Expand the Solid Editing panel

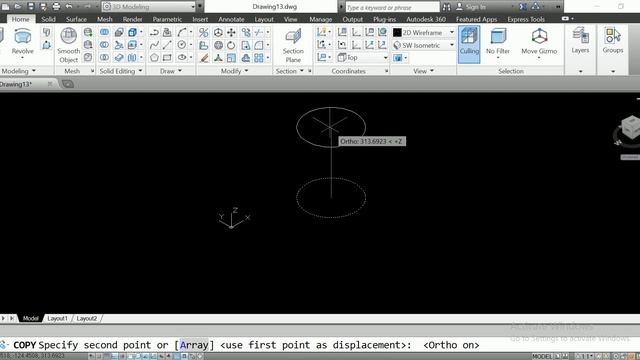click(x=121, y=71)
